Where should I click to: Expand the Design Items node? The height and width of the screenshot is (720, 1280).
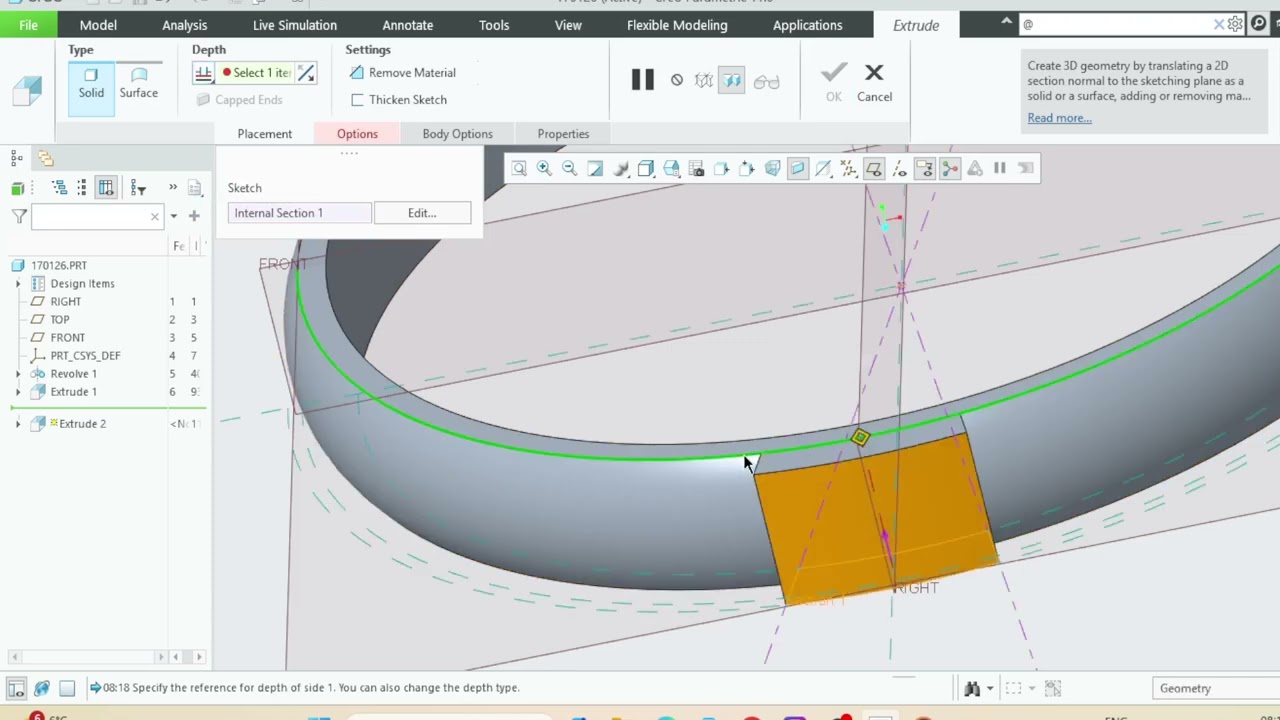tap(17, 284)
